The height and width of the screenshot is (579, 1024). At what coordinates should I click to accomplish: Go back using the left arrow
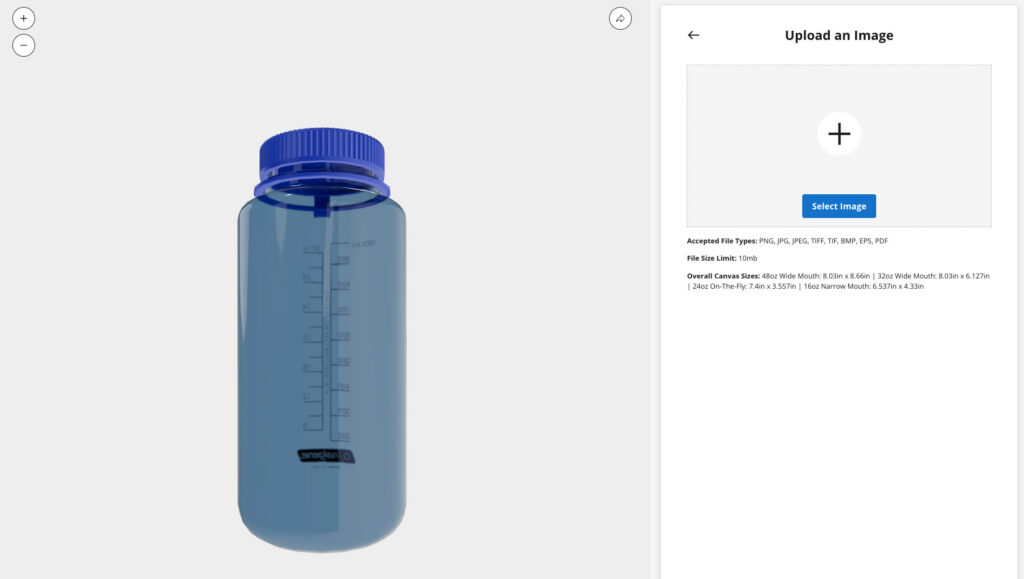coord(694,35)
